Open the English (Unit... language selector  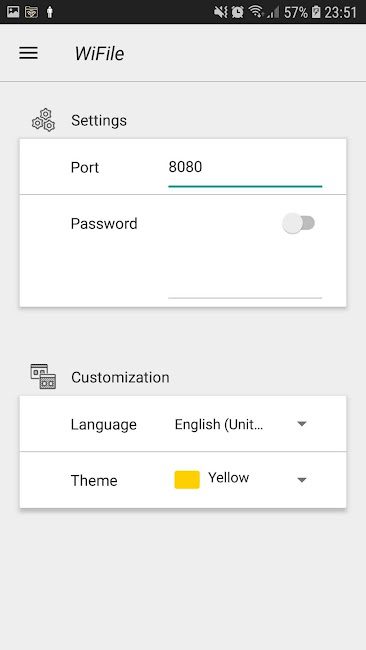[x=241, y=424]
